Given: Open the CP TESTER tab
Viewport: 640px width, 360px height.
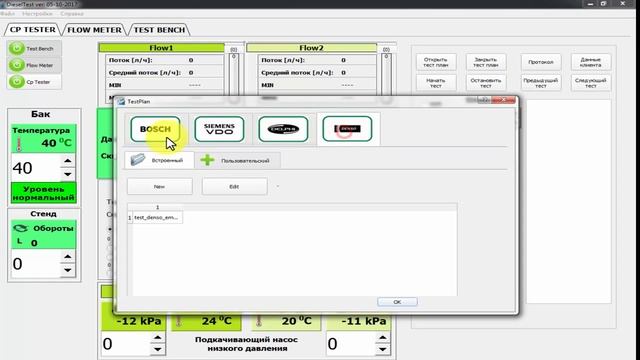Looking at the screenshot, I should point(33,30).
